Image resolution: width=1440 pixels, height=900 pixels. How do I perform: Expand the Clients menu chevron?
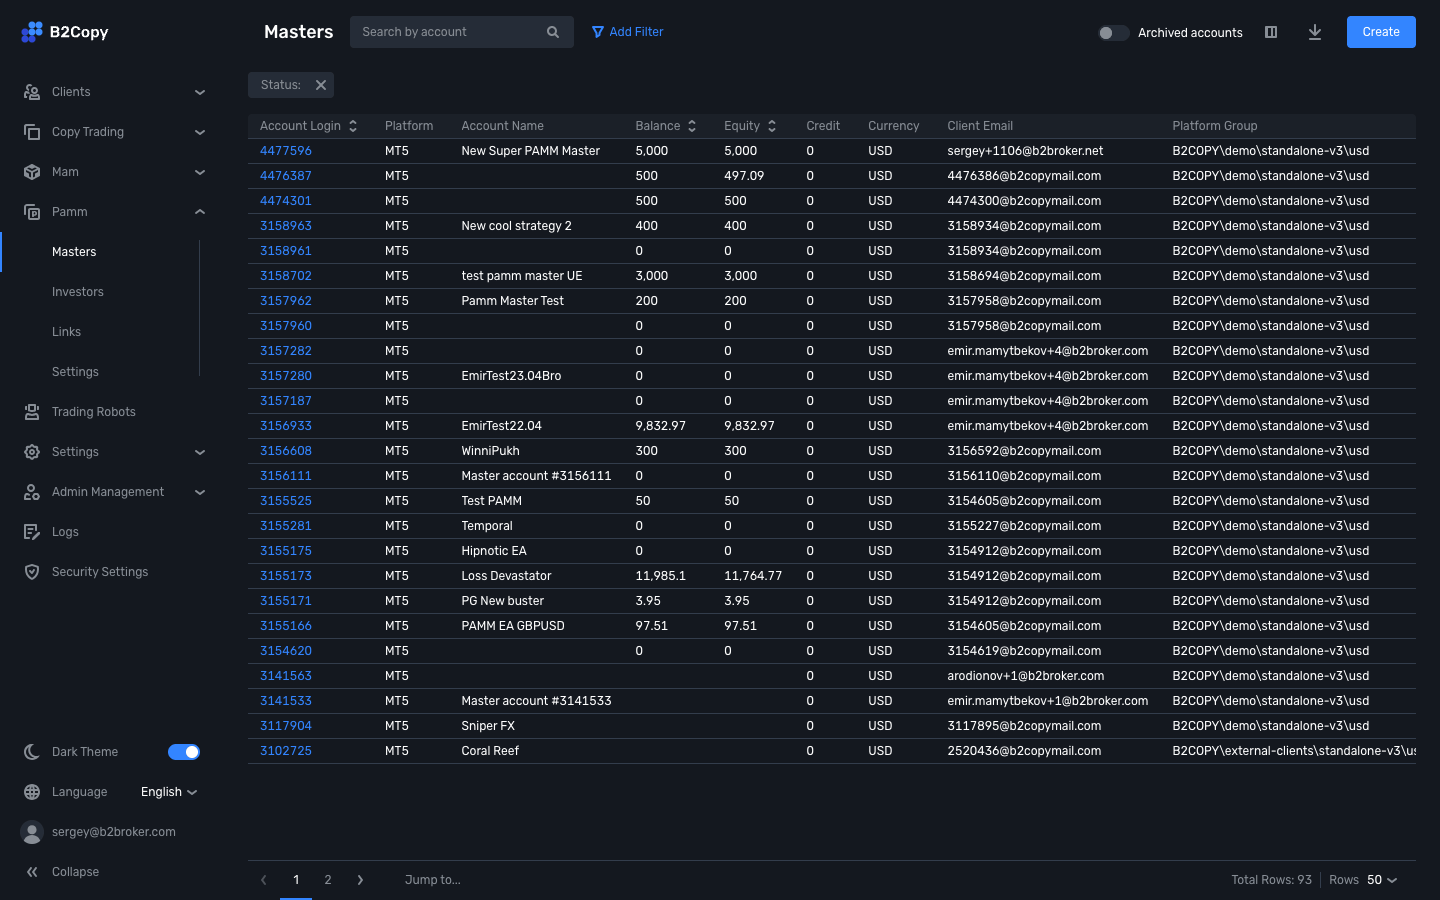[200, 92]
